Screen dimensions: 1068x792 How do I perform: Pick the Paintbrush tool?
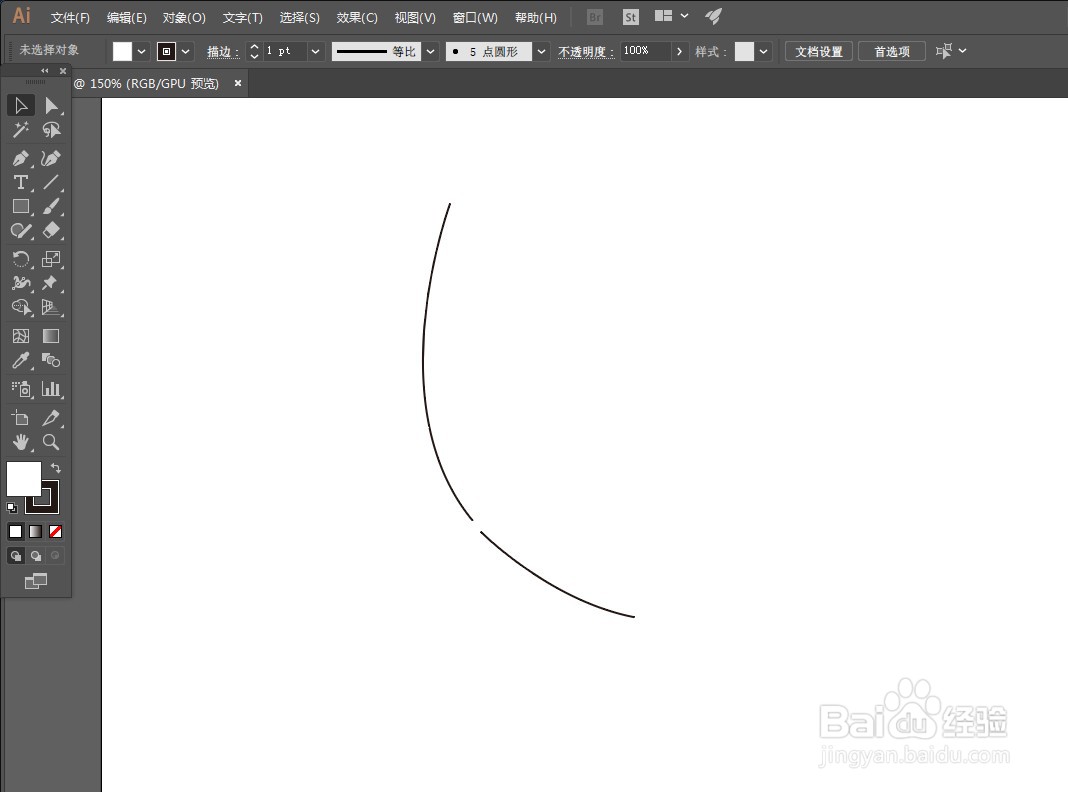click(51, 206)
